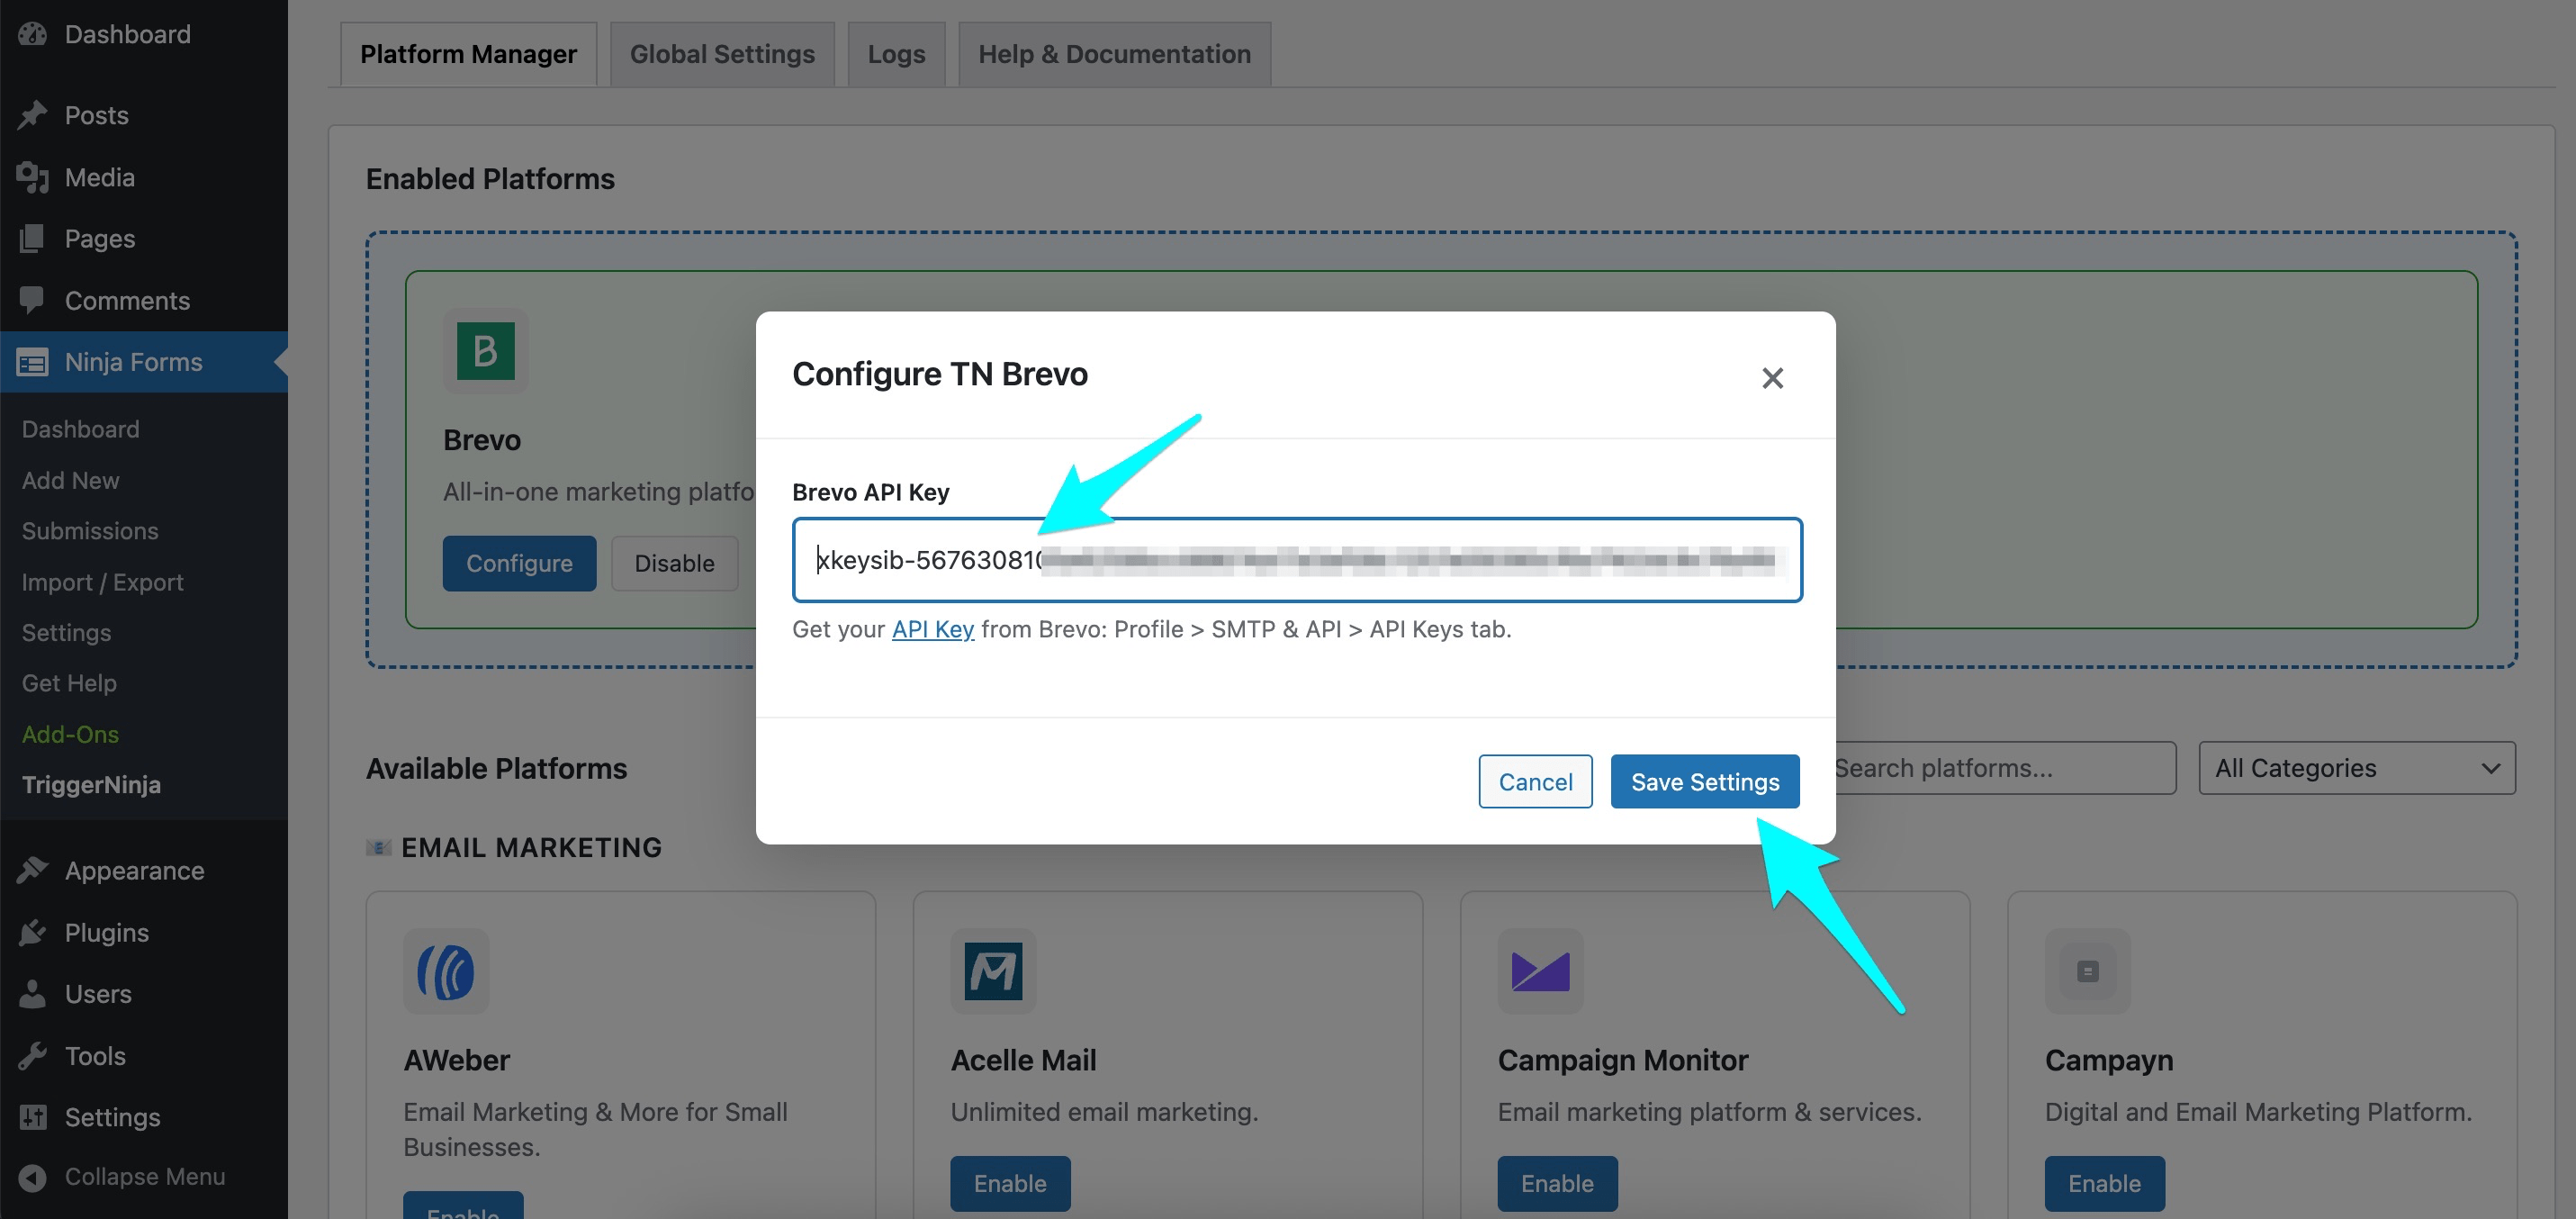The height and width of the screenshot is (1219, 2576).
Task: Click the Campaign Monitor envelope icon
Action: (1539, 971)
